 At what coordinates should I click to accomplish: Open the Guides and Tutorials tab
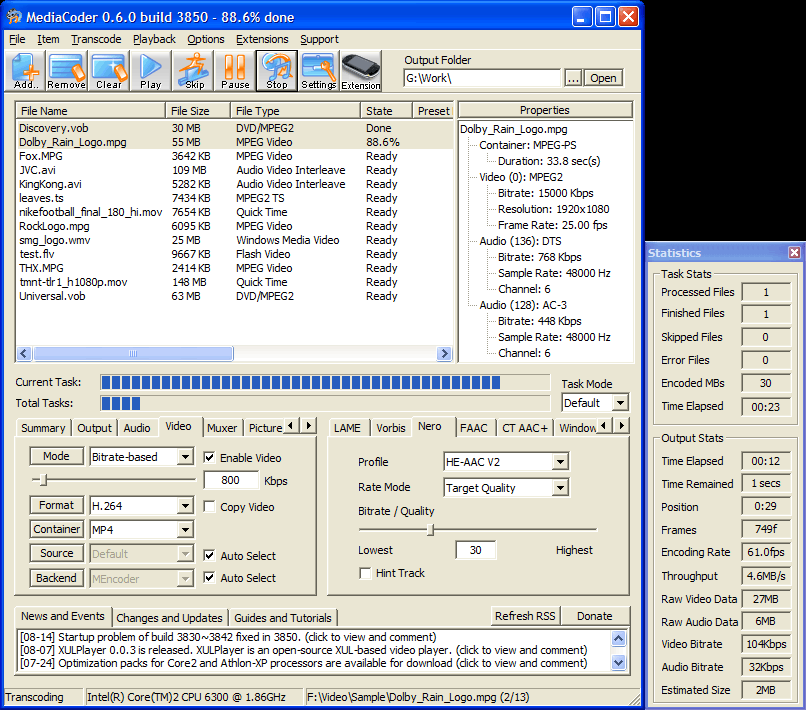click(283, 617)
